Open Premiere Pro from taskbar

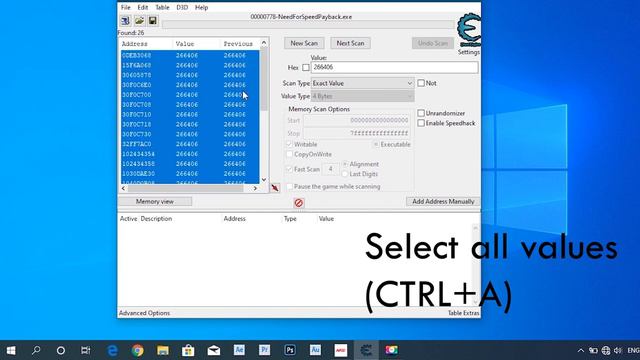264,350
